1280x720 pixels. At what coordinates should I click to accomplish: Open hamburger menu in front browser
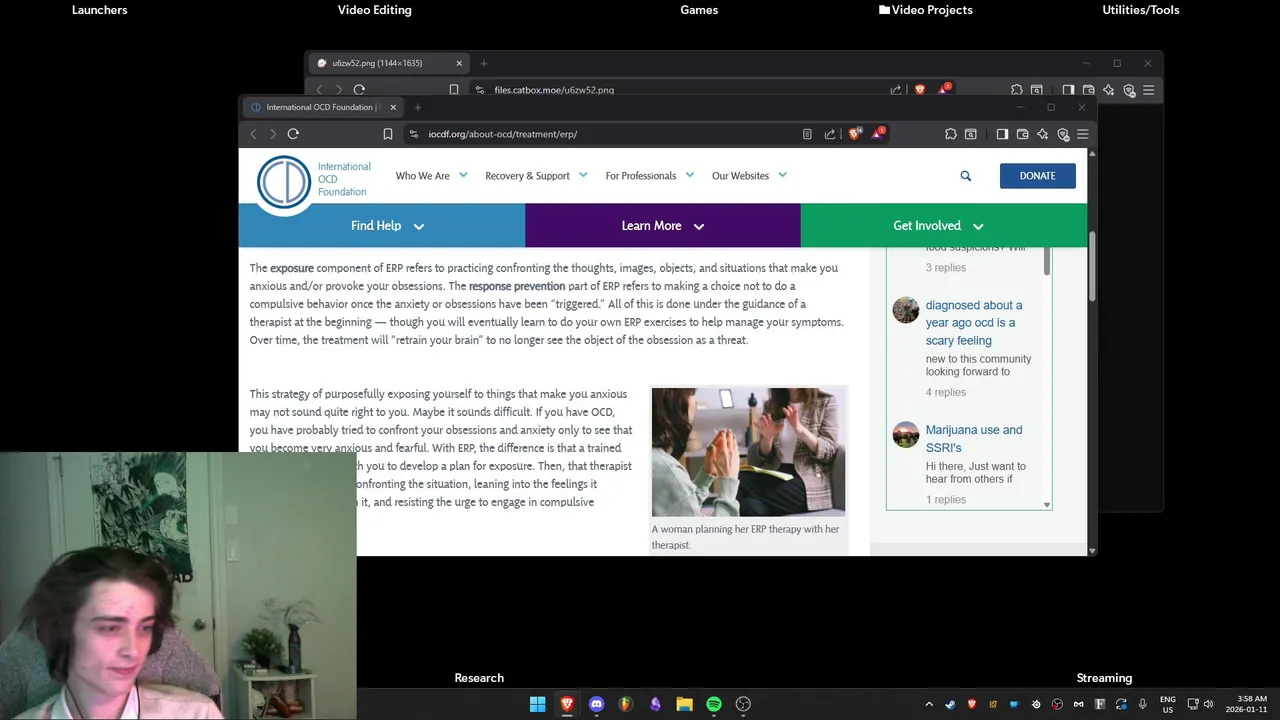pos(1083,134)
